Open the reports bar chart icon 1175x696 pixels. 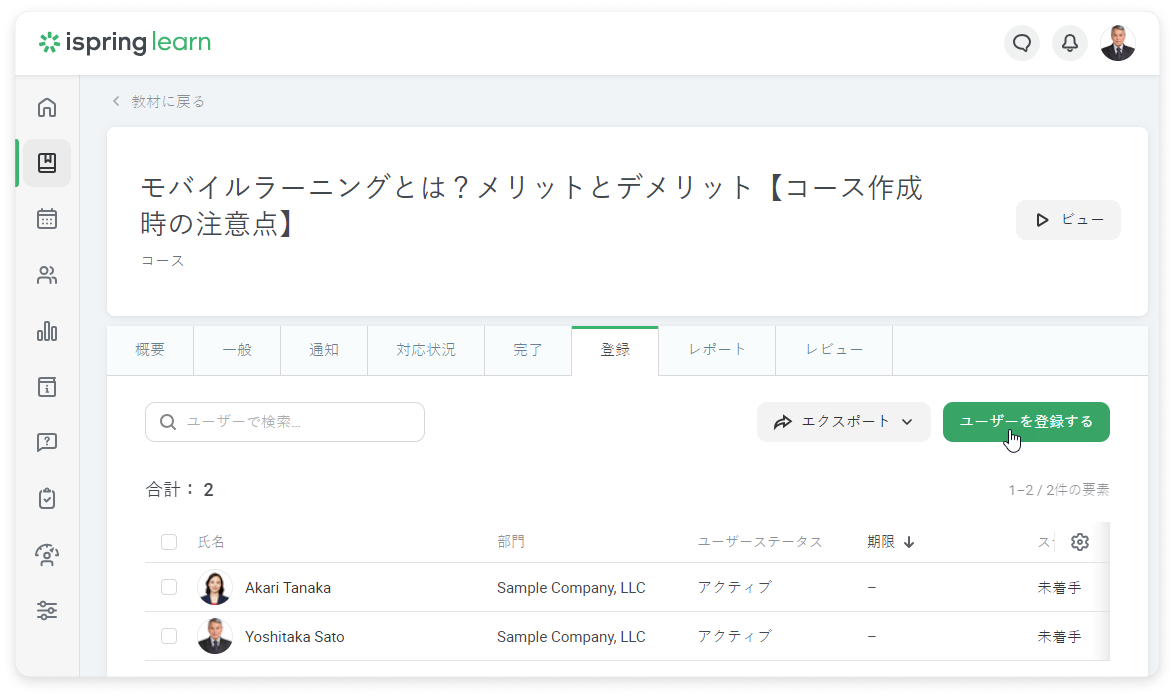[x=47, y=332]
